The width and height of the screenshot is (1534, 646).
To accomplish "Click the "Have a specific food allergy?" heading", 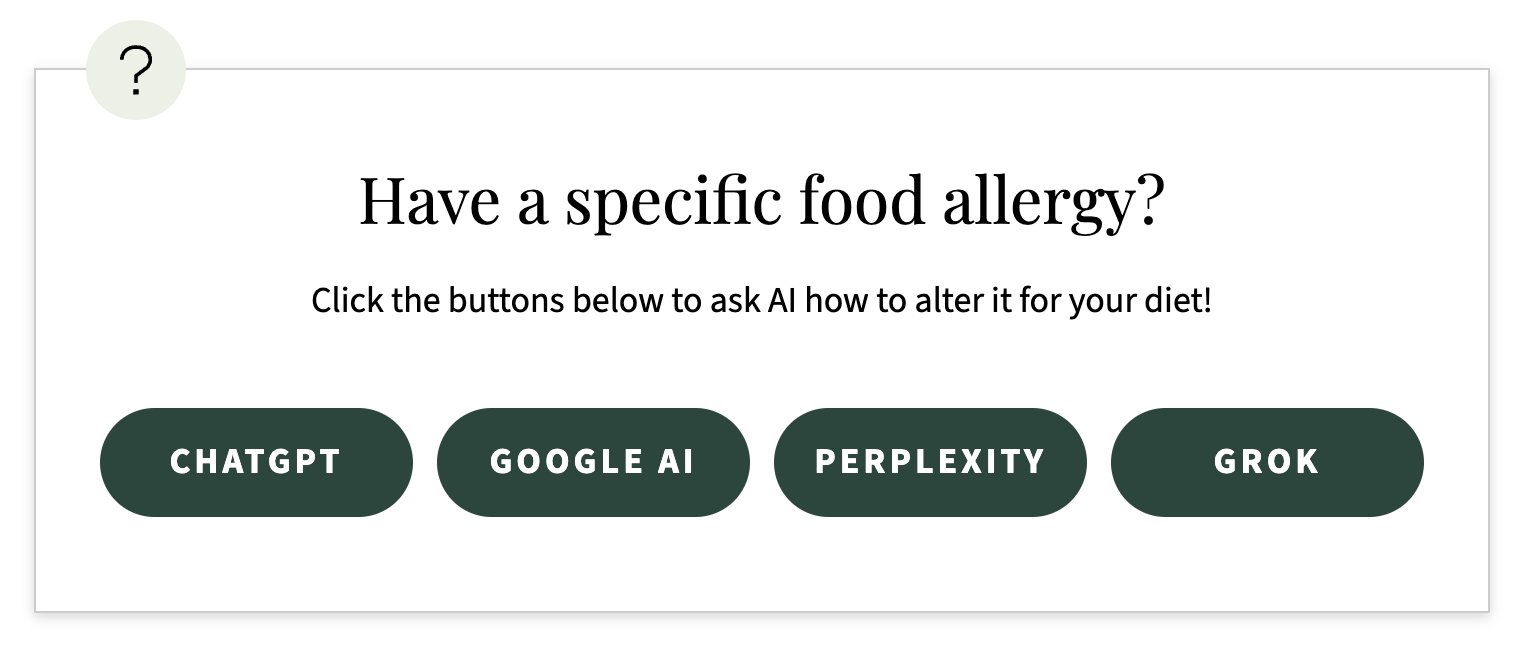I will click(x=762, y=200).
